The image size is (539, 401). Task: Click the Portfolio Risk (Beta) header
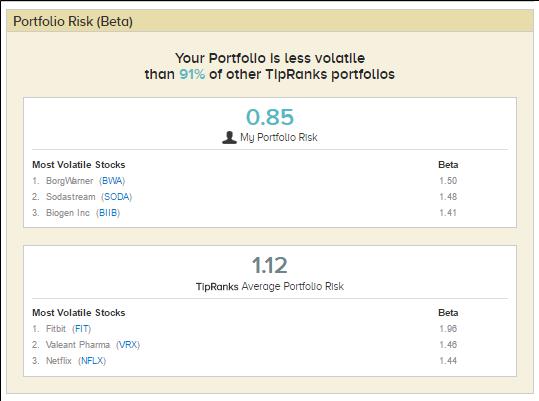tap(73, 21)
